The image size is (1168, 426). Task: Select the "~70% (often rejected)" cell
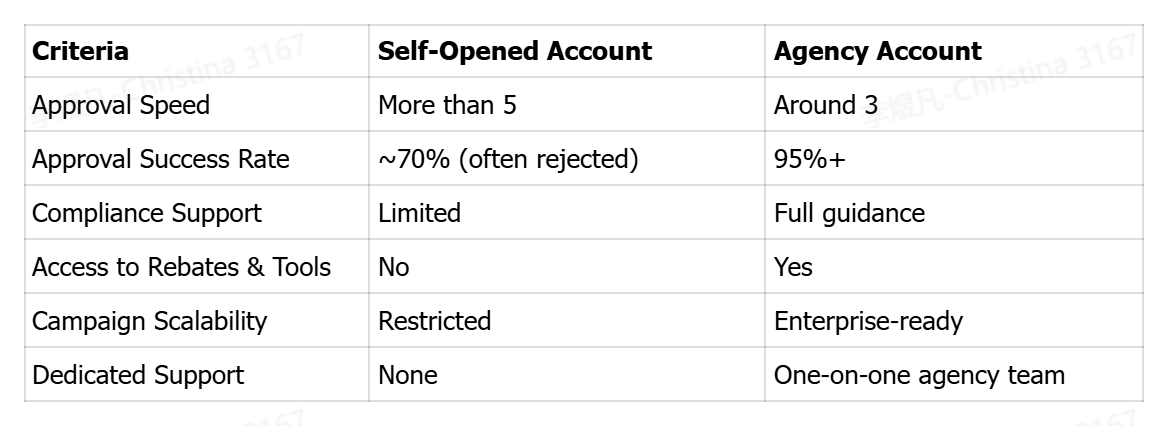coord(508,159)
